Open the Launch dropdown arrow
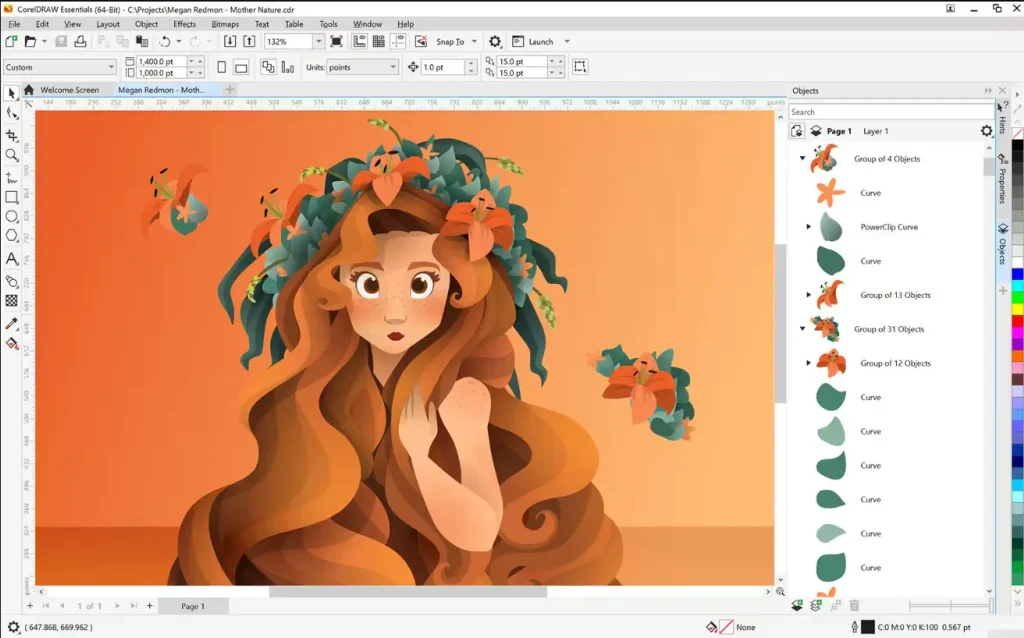 click(x=567, y=41)
